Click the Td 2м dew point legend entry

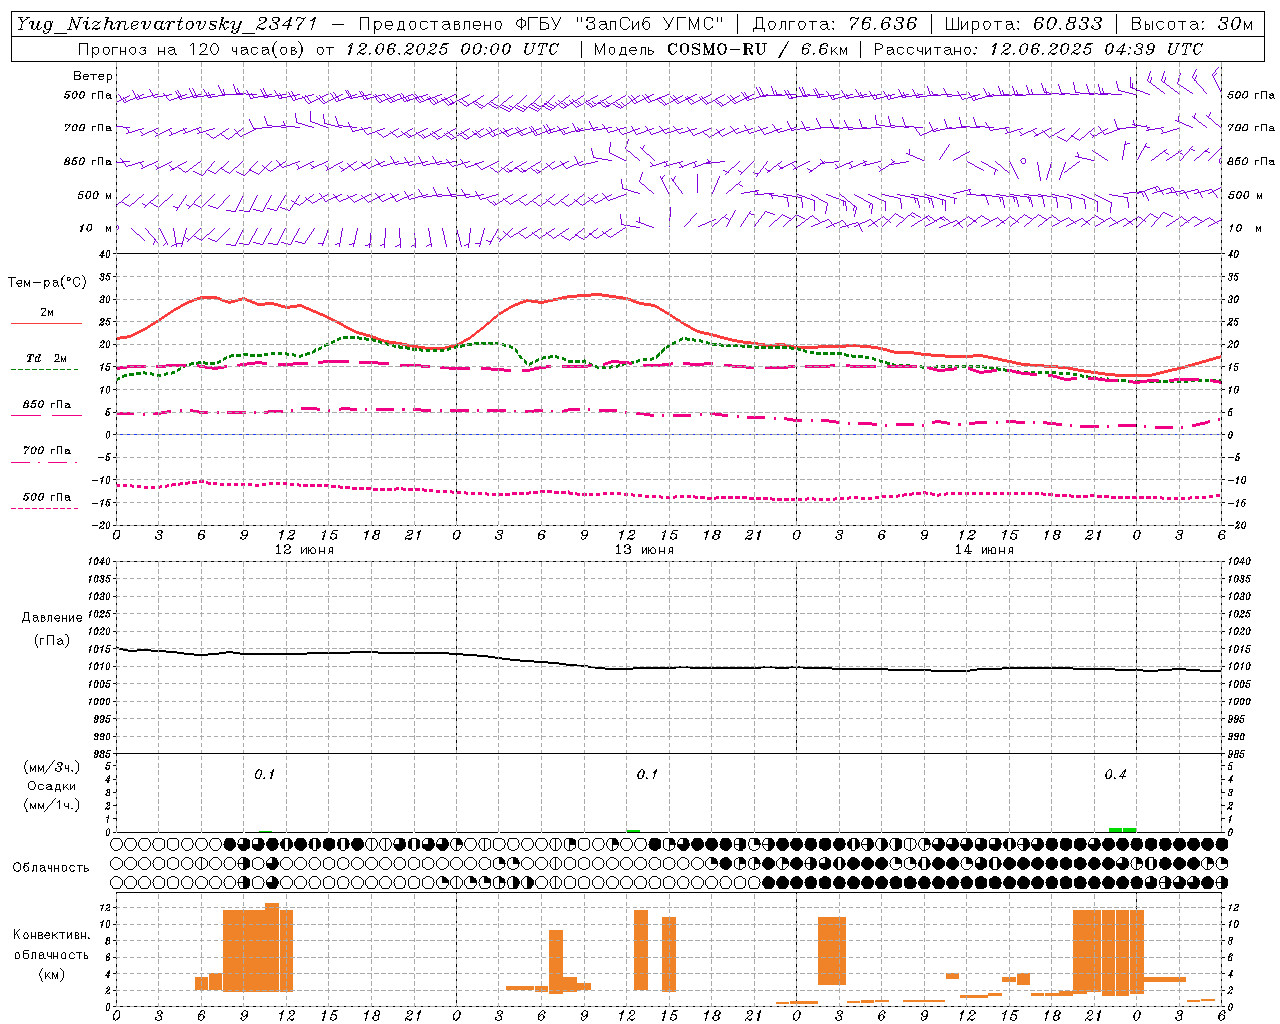pyautogui.click(x=46, y=358)
